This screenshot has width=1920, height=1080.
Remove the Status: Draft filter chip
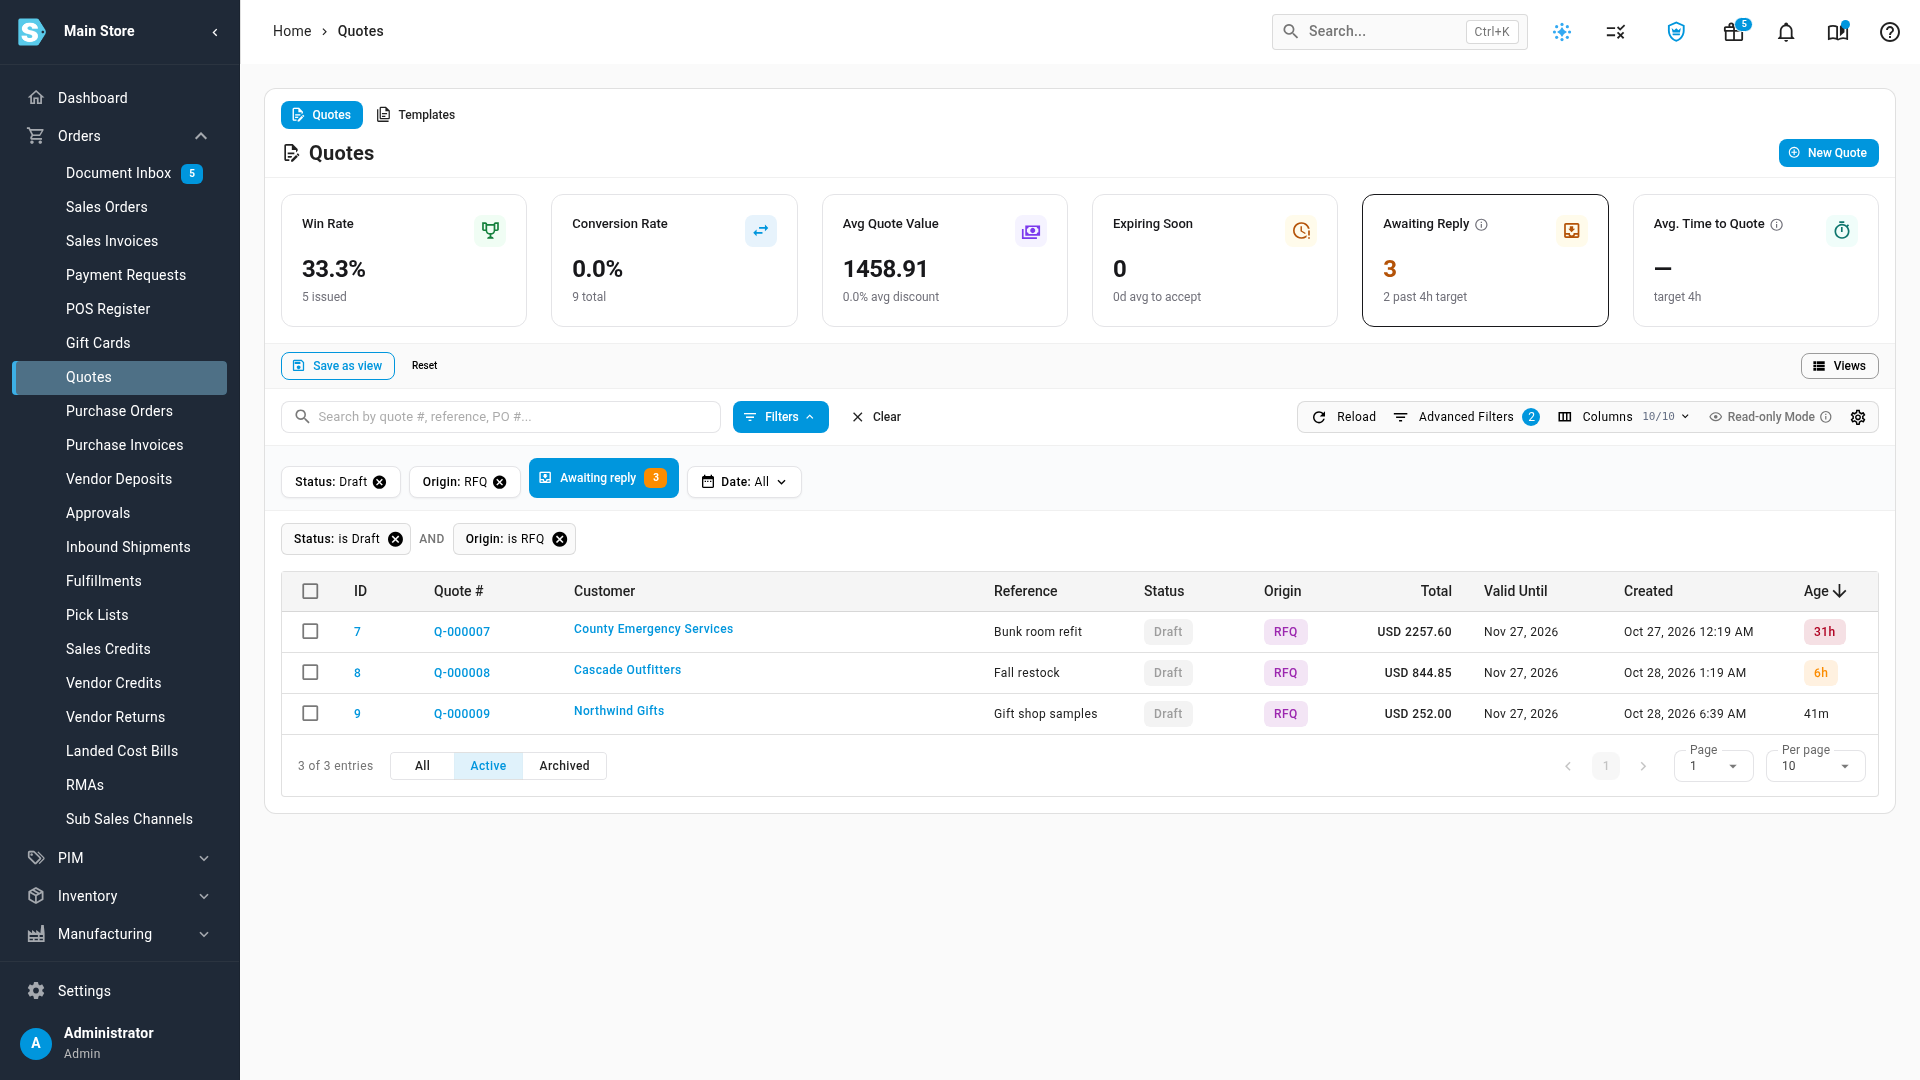pos(380,482)
